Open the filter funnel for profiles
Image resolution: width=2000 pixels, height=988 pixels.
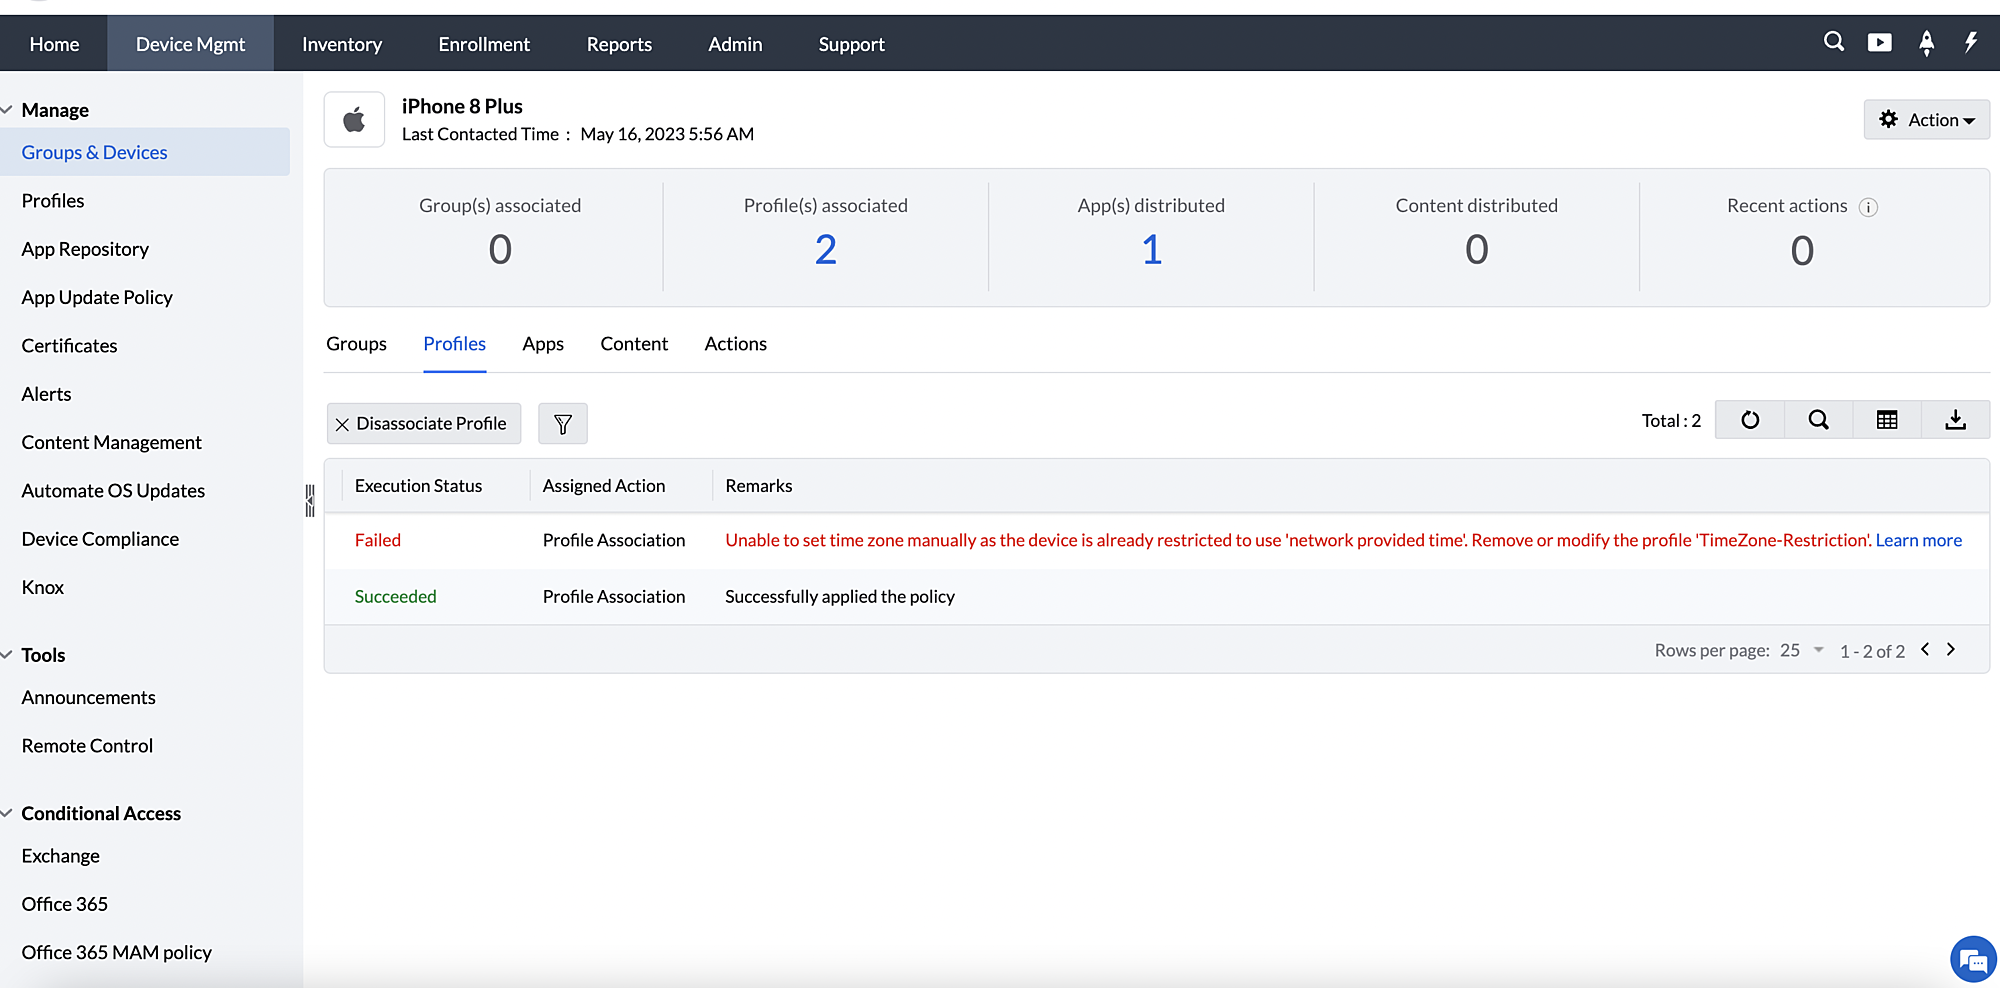click(x=563, y=424)
